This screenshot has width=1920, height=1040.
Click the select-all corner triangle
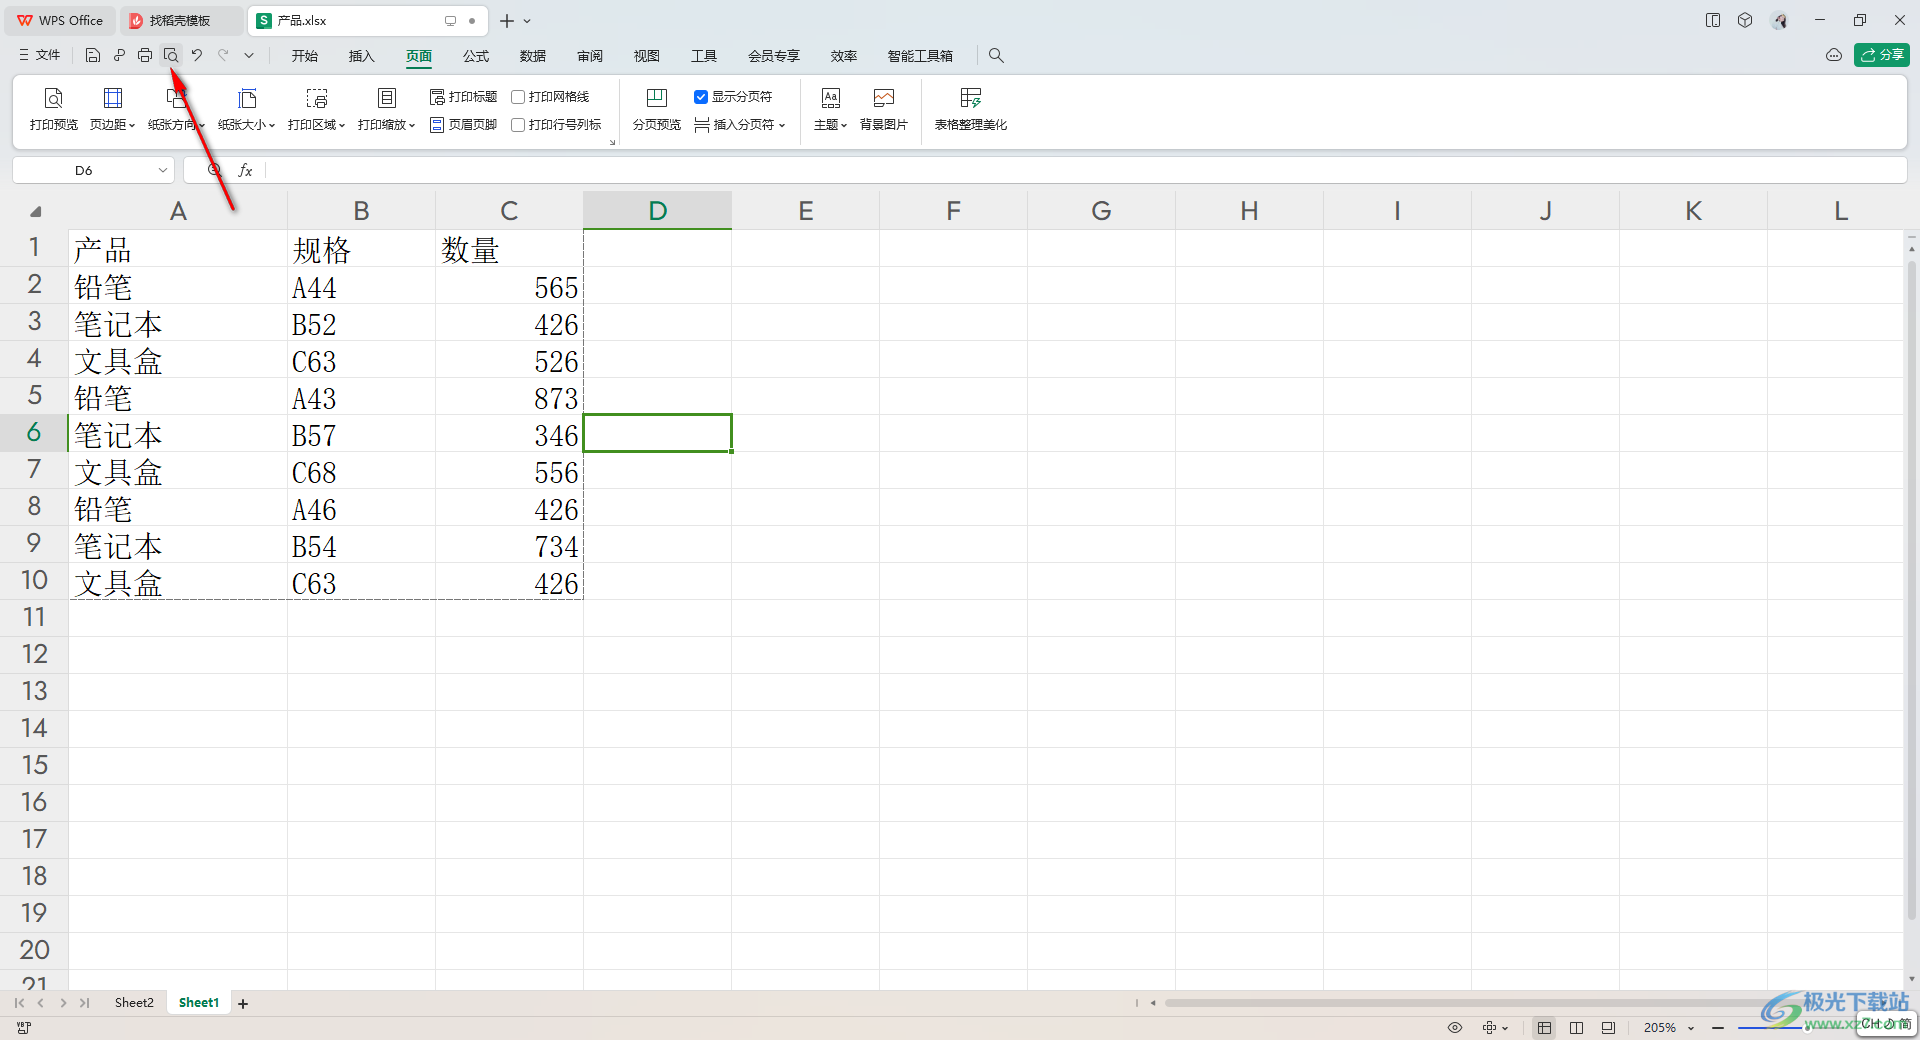[35, 211]
